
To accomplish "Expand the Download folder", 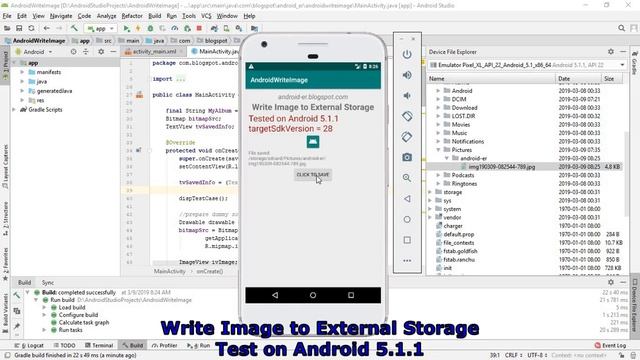I will [x=438, y=108].
